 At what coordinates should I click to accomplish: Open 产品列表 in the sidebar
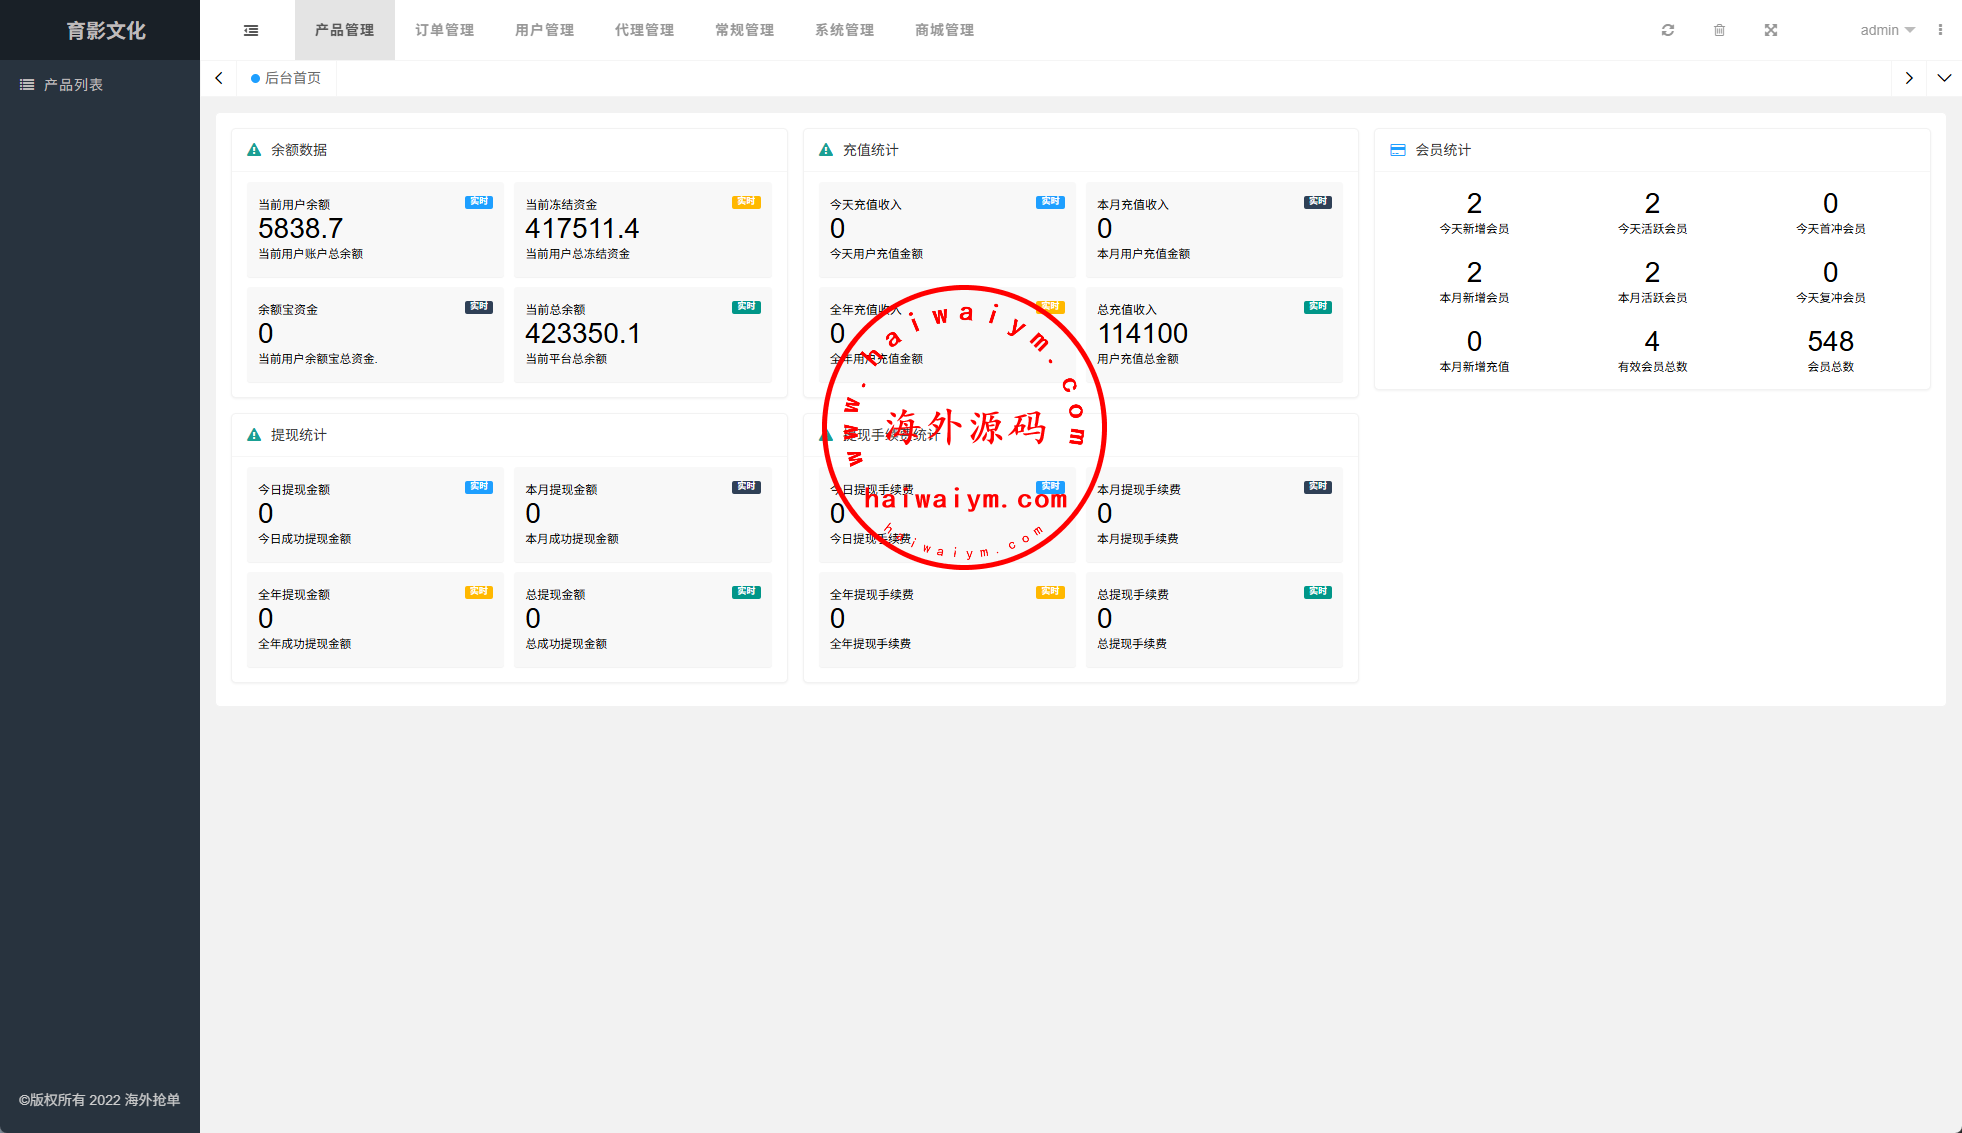click(73, 85)
